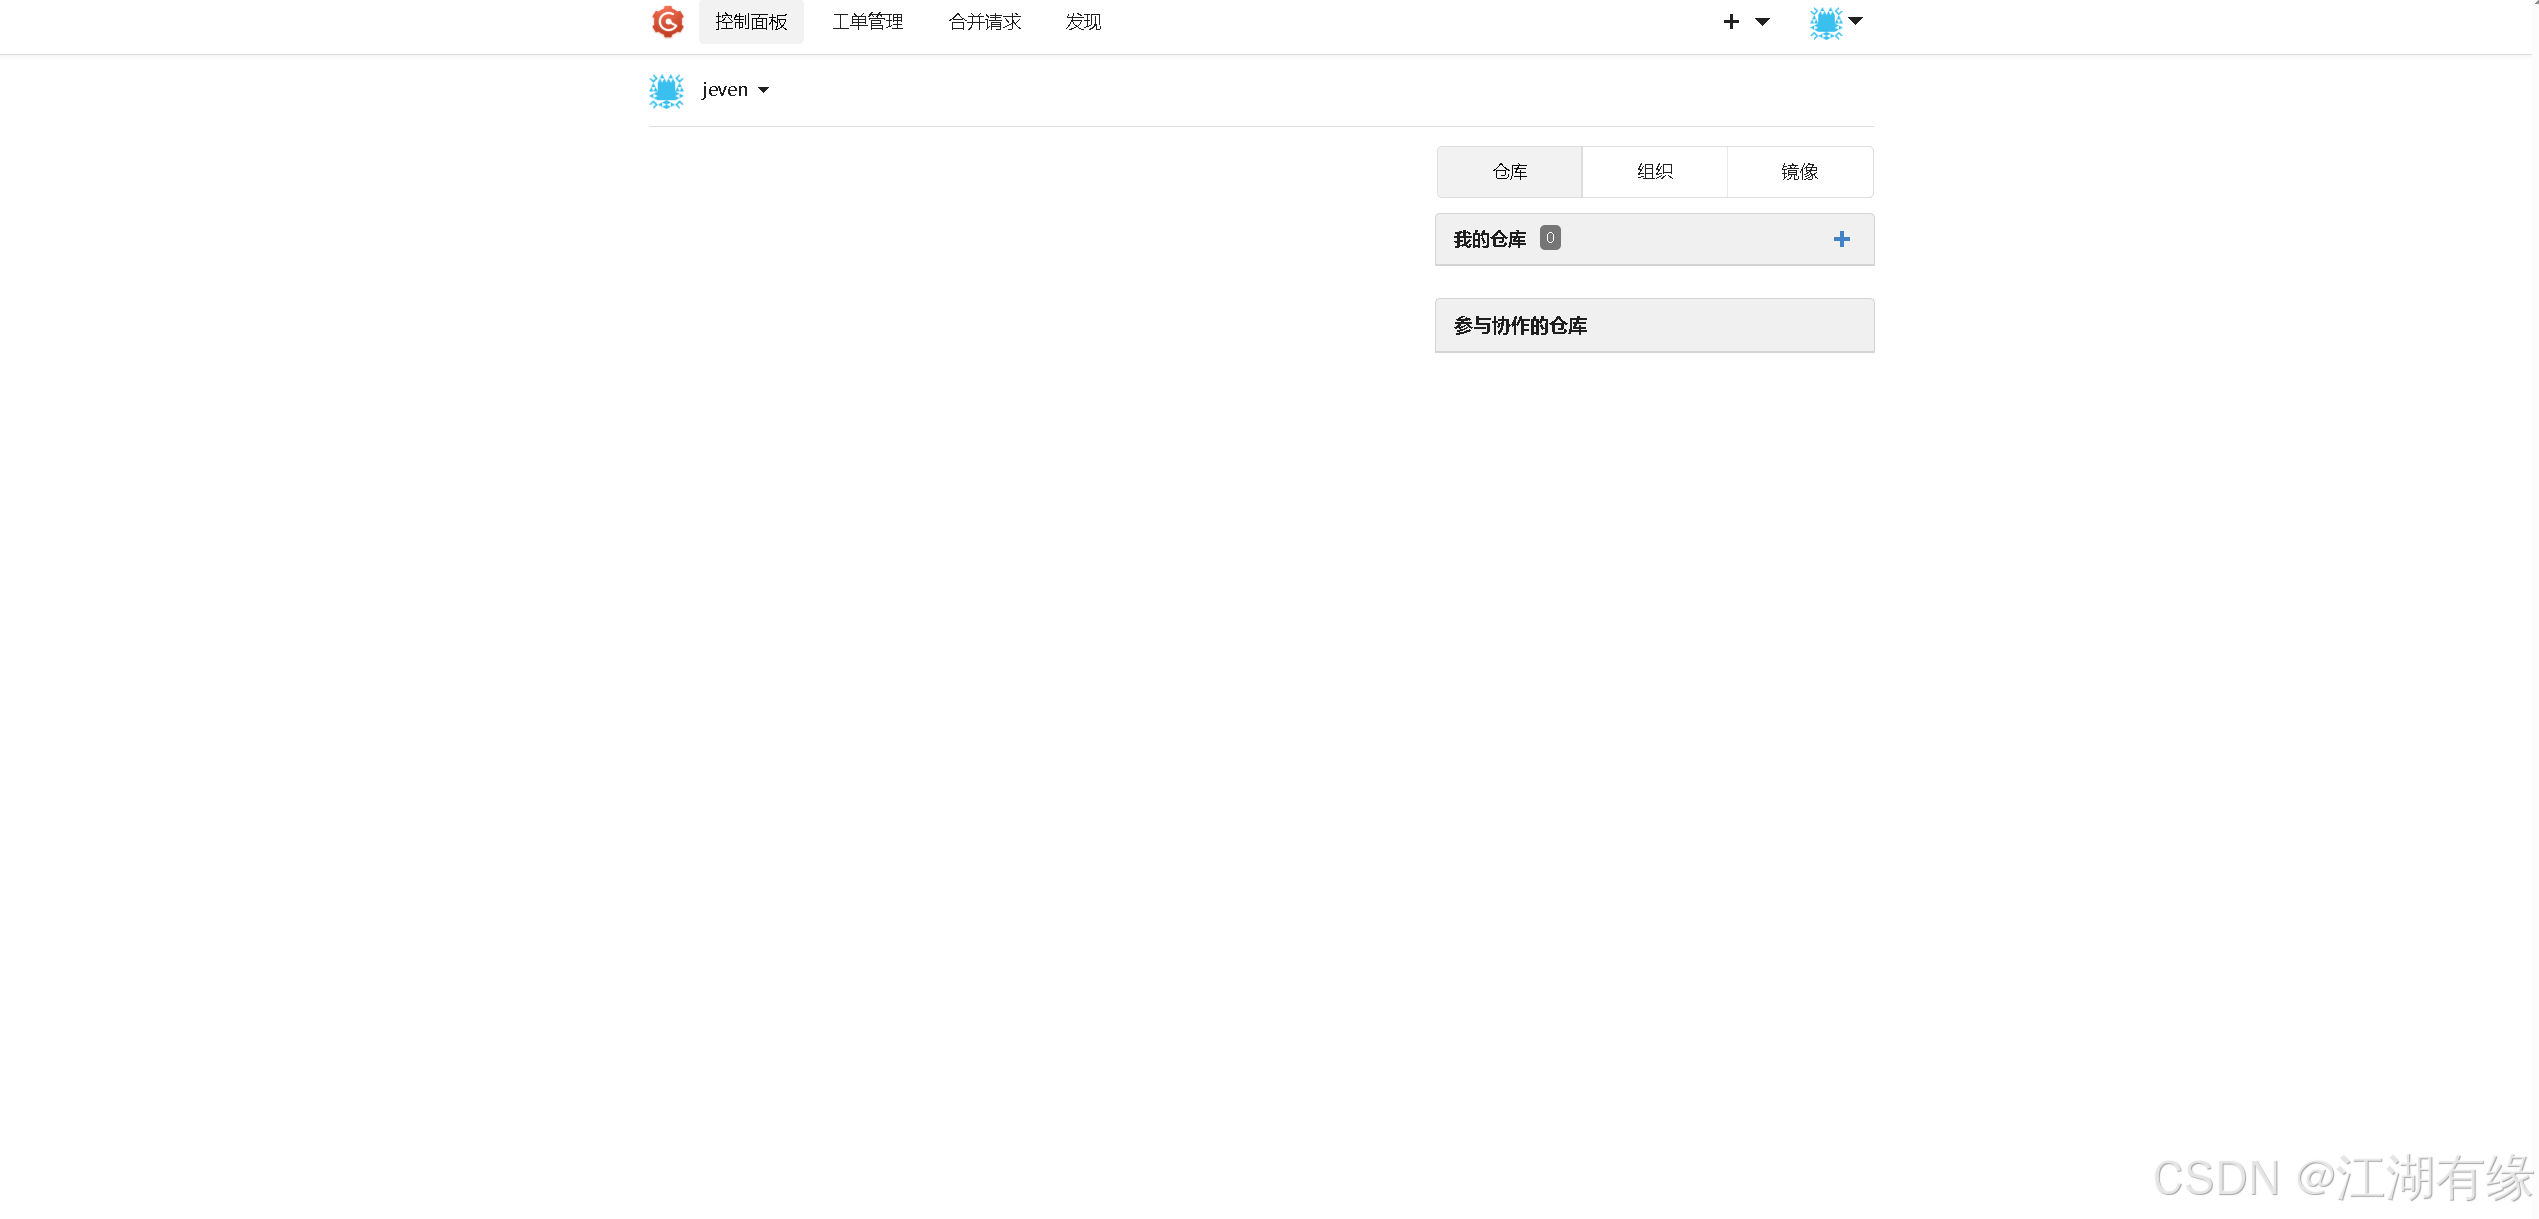This screenshot has height=1219, width=2539.
Task: Select the 仓库 tab
Action: coord(1509,171)
